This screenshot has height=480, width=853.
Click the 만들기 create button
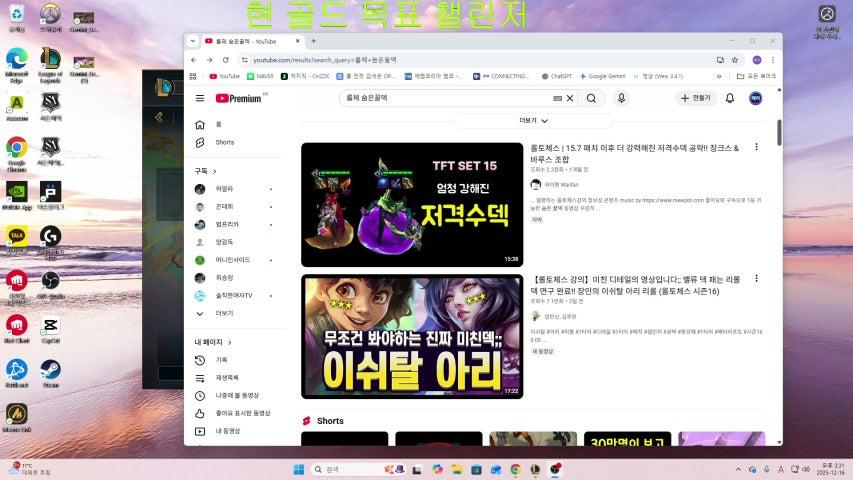pos(696,98)
